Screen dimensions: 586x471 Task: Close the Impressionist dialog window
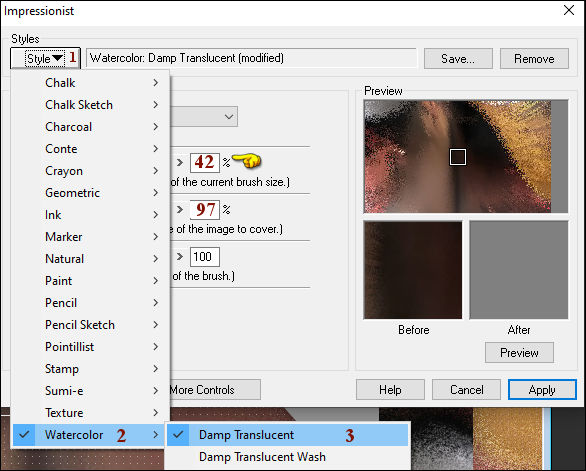[x=569, y=10]
